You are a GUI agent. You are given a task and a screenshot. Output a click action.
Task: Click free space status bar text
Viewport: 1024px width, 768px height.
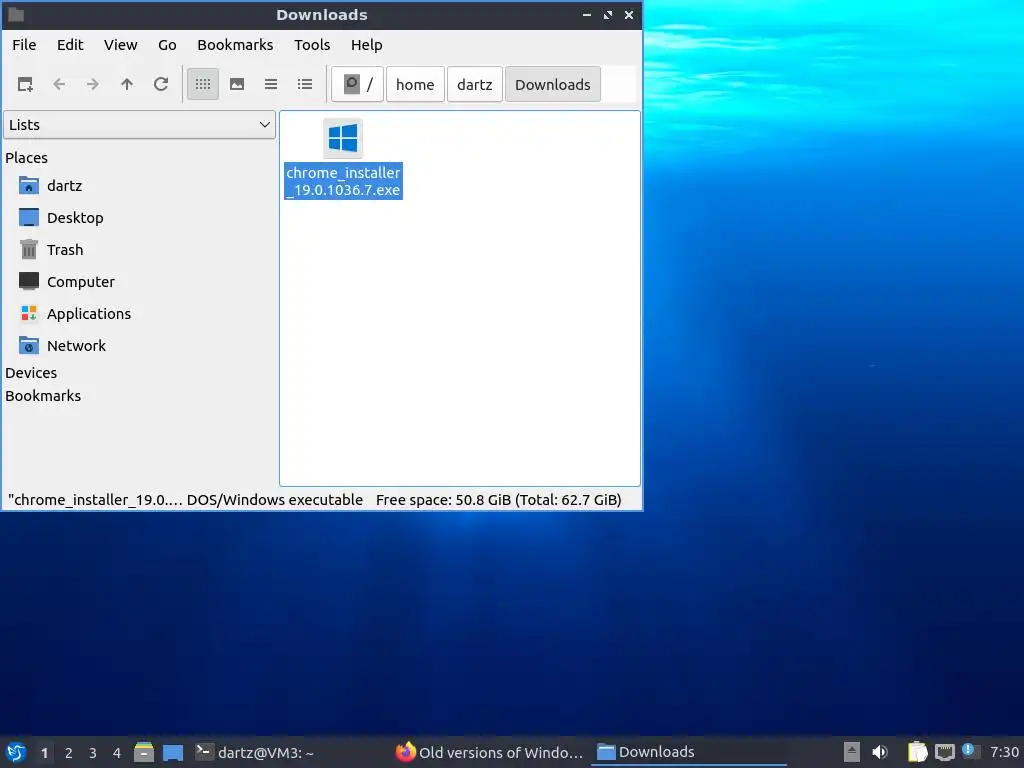pyautogui.click(x=498, y=500)
